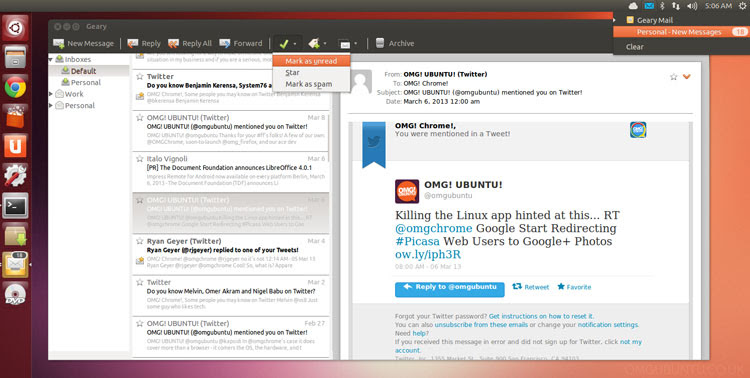This screenshot has width=750, height=378.
Task: Click the OMG Chrome badge icon
Action: click(638, 130)
